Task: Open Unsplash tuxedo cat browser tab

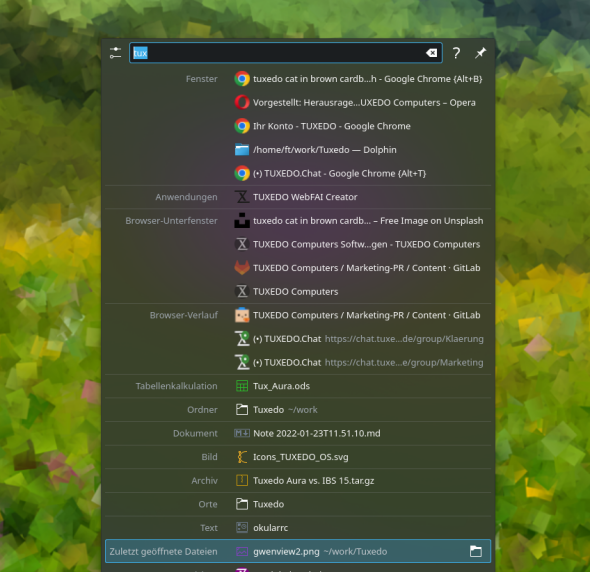Action: coord(298,221)
